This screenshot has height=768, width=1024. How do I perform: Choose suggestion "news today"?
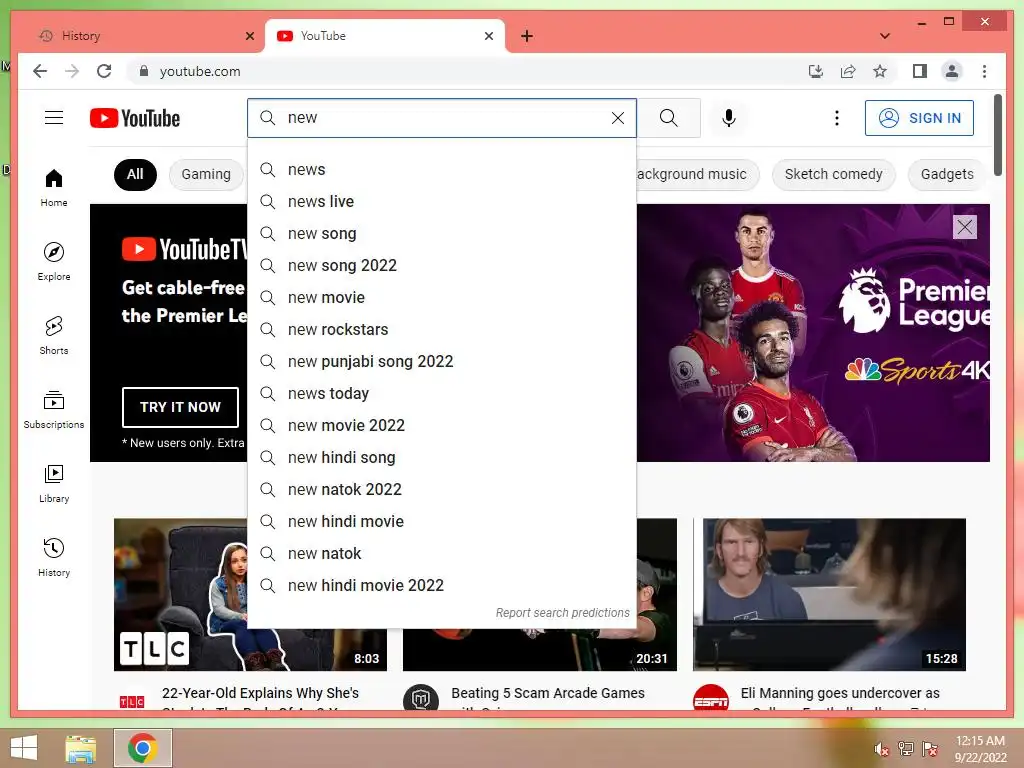pyautogui.click(x=442, y=394)
